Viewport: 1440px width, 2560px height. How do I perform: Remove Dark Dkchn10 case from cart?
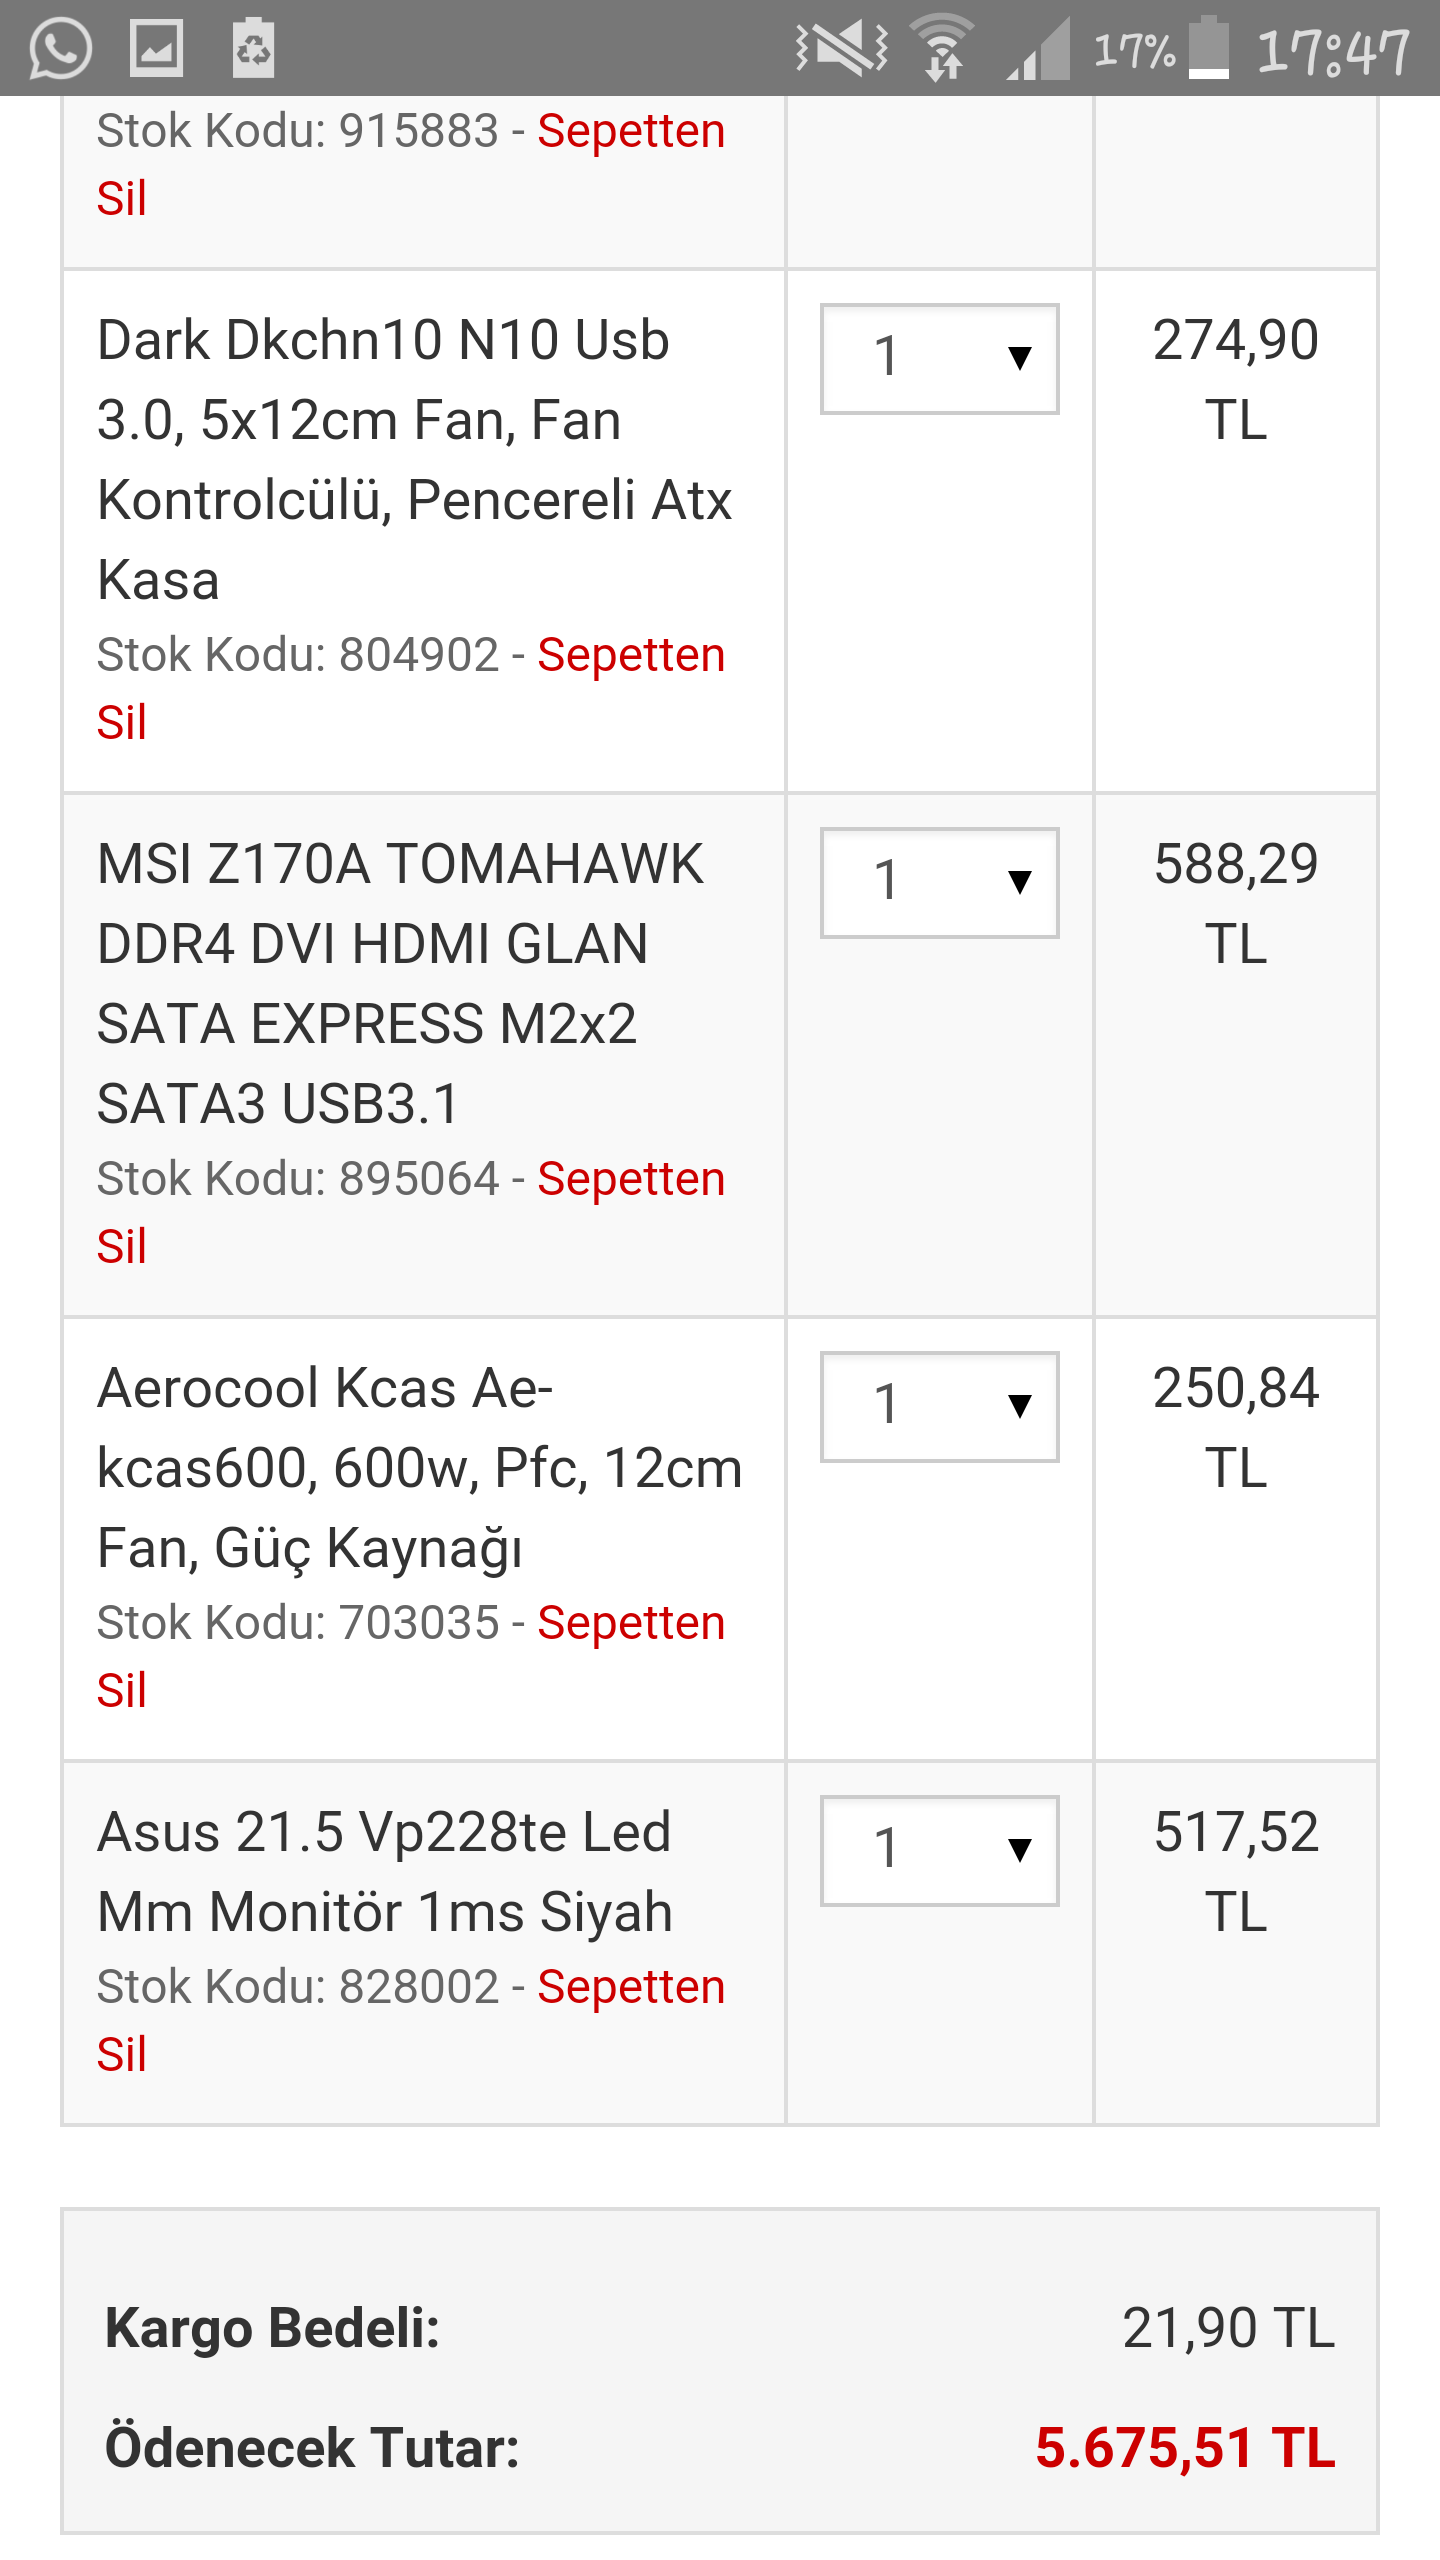click(630, 657)
